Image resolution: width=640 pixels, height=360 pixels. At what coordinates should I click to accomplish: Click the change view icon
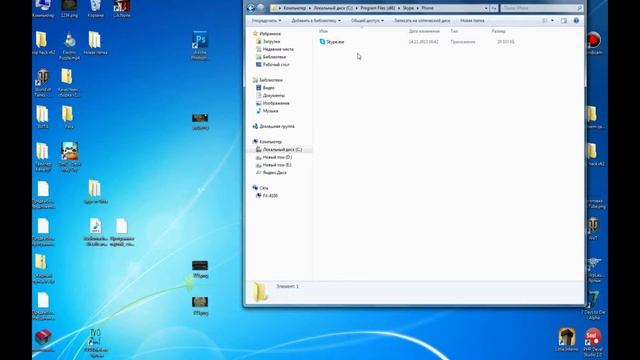(544, 20)
